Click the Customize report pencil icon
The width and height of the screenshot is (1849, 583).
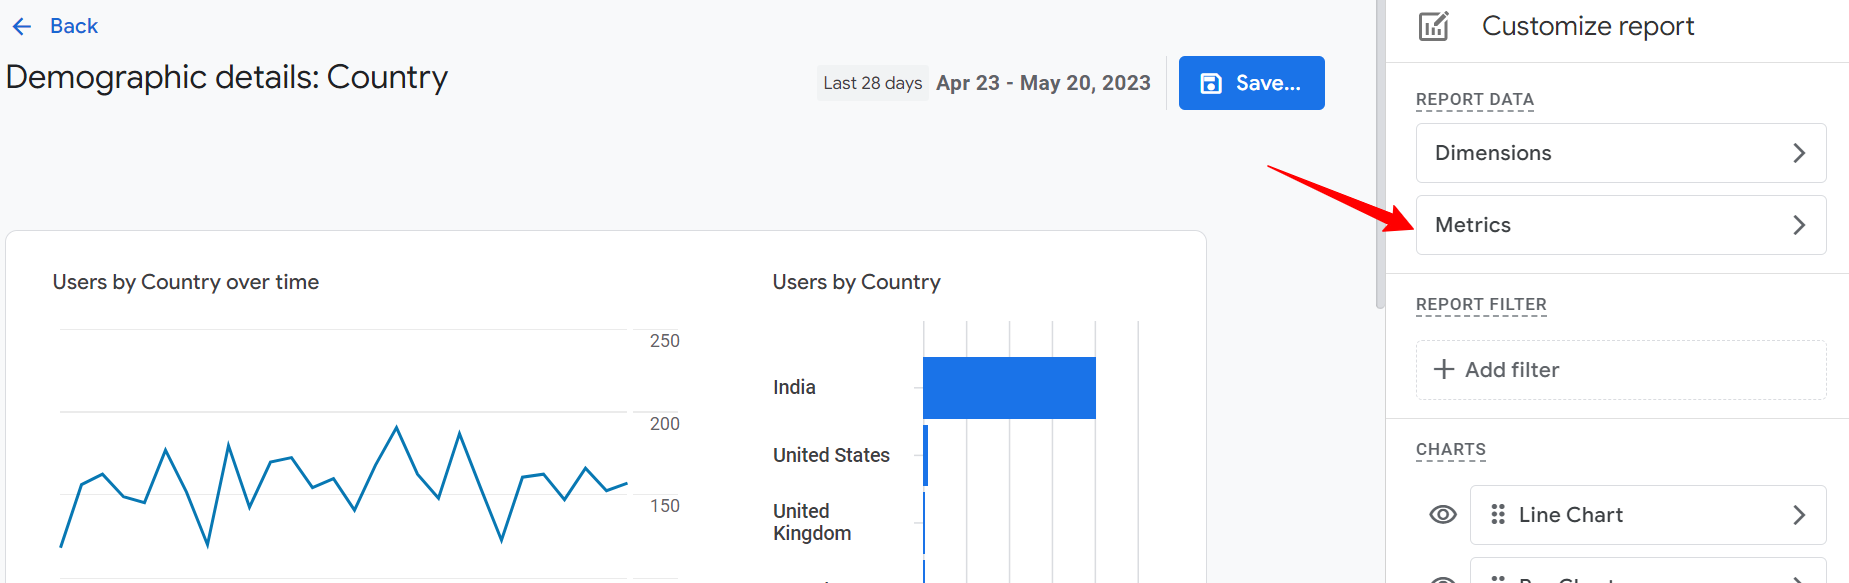pyautogui.click(x=1434, y=26)
